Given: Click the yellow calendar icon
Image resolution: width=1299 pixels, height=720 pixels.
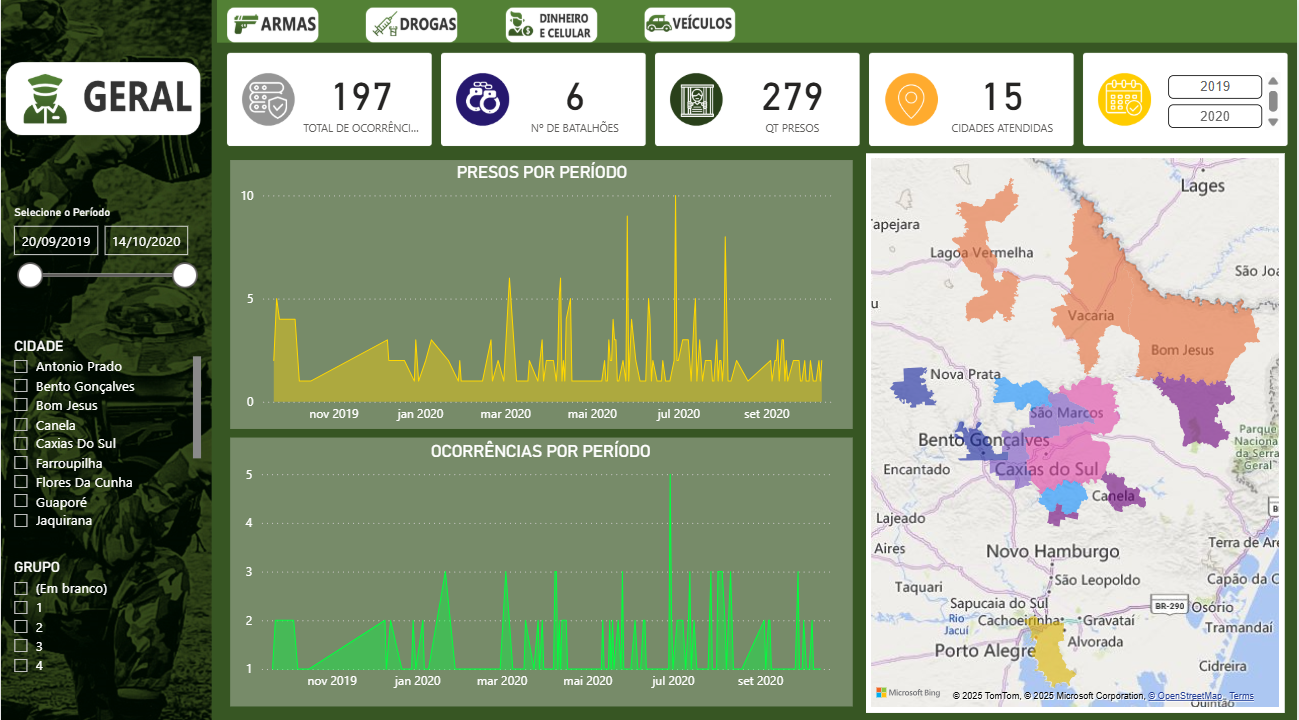Looking at the screenshot, I should click(1125, 100).
